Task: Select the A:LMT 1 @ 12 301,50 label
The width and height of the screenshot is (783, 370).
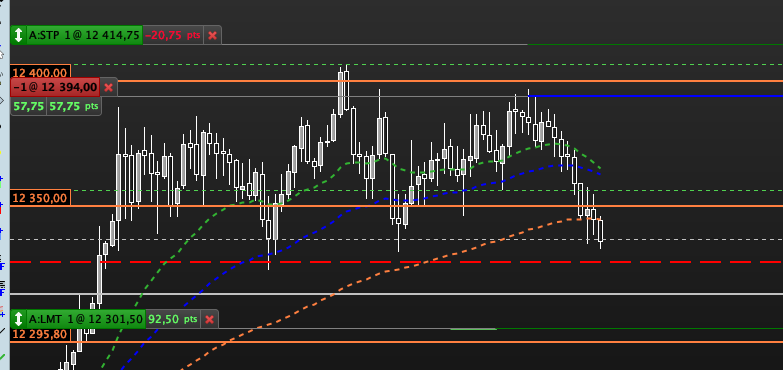Action: [x=85, y=319]
